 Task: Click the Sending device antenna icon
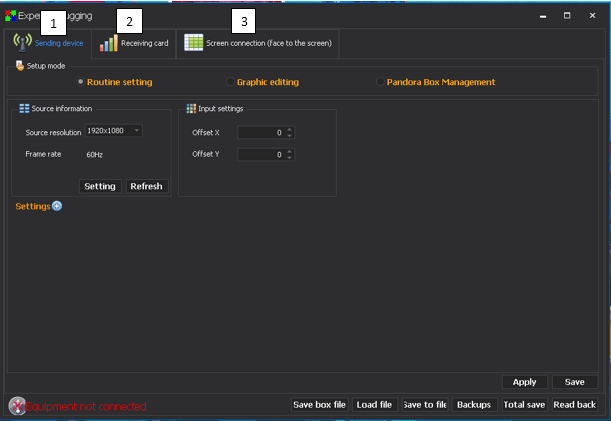click(22, 43)
